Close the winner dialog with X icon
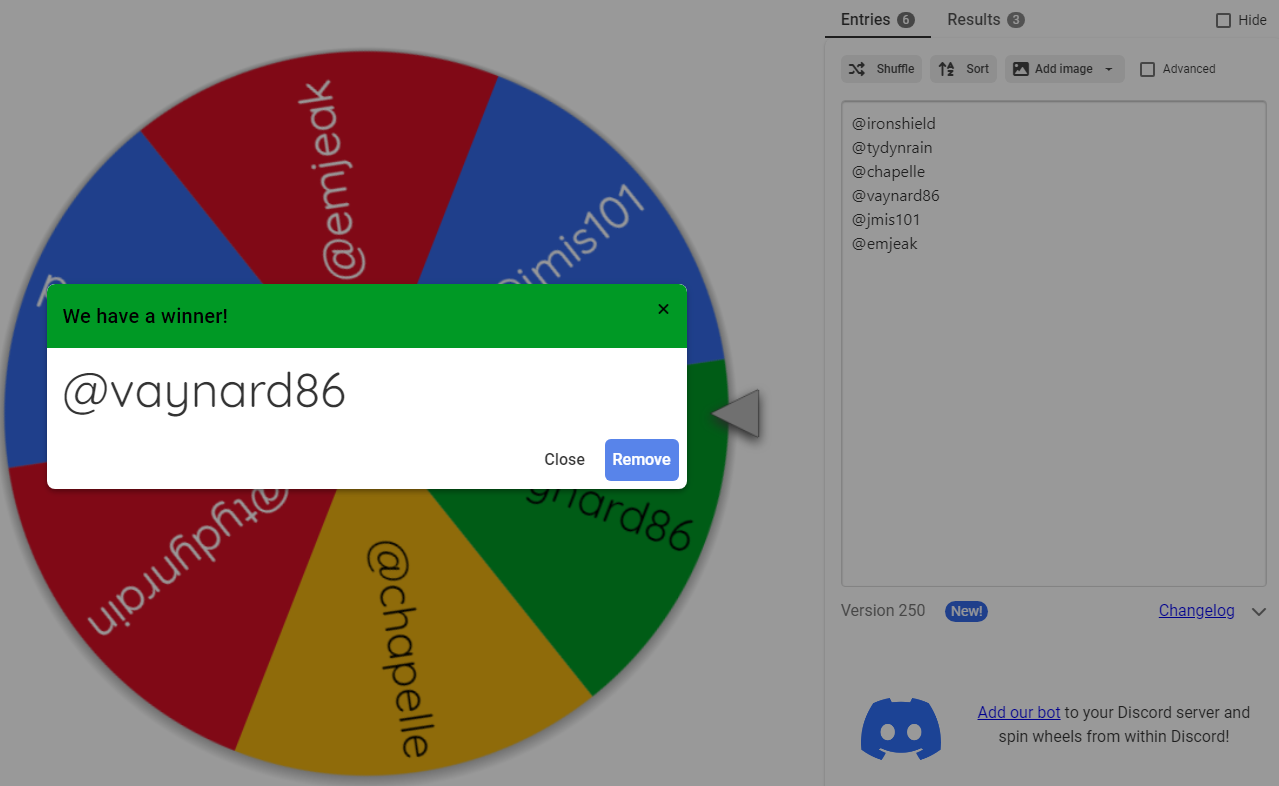Screen dimensions: 1279x786 (663, 310)
